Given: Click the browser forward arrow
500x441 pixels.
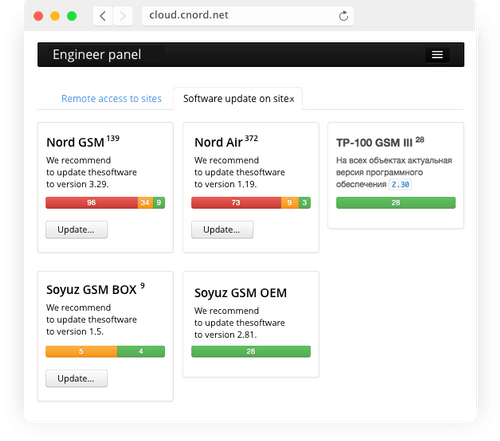Looking at the screenshot, I should tap(123, 16).
